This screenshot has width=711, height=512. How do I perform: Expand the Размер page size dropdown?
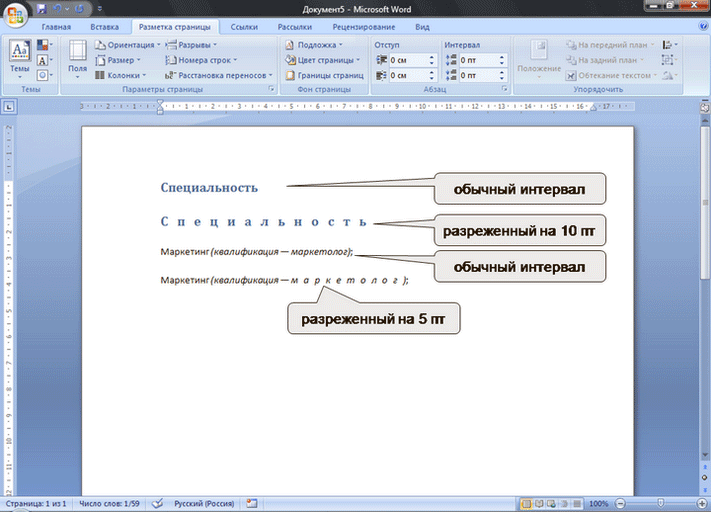(x=118, y=60)
